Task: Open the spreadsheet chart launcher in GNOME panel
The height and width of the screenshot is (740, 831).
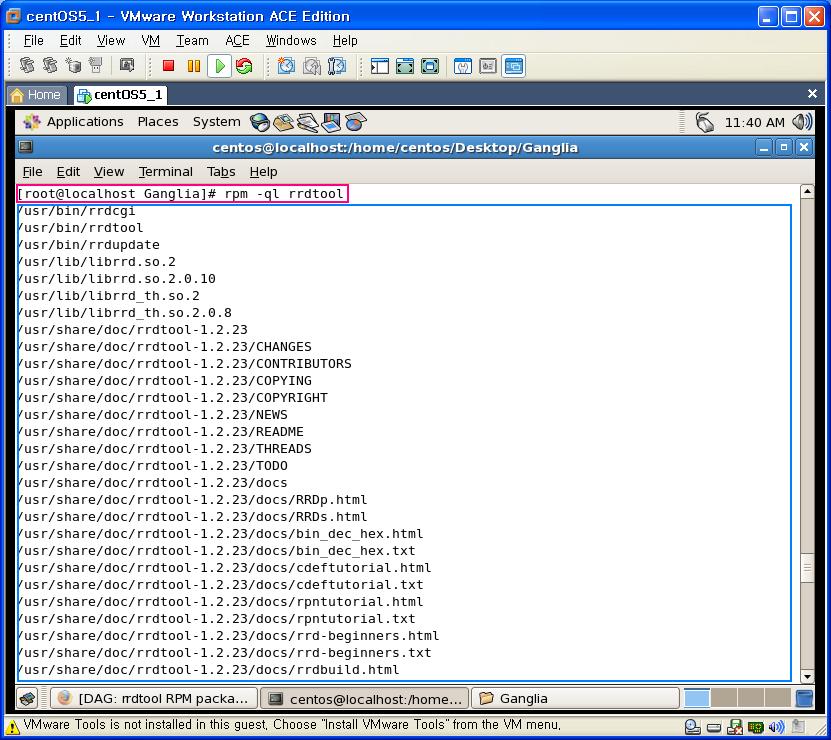Action: pos(356,122)
